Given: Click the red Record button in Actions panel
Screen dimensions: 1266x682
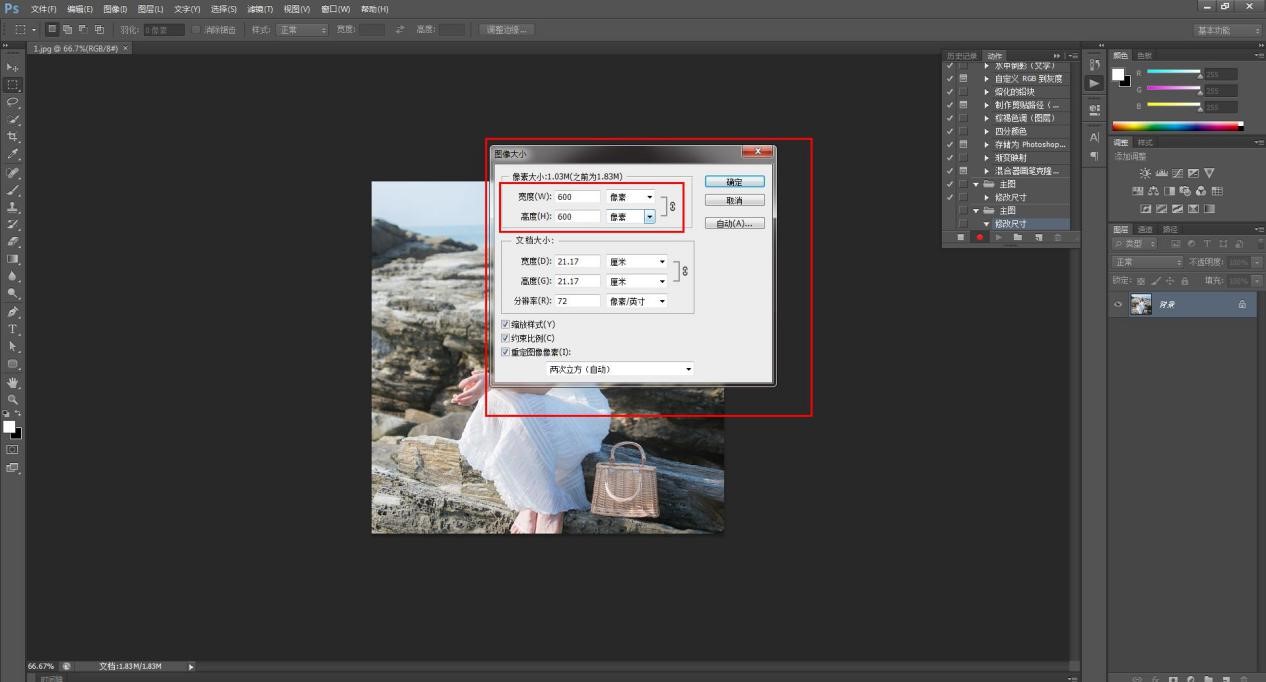Looking at the screenshot, I should click(980, 237).
